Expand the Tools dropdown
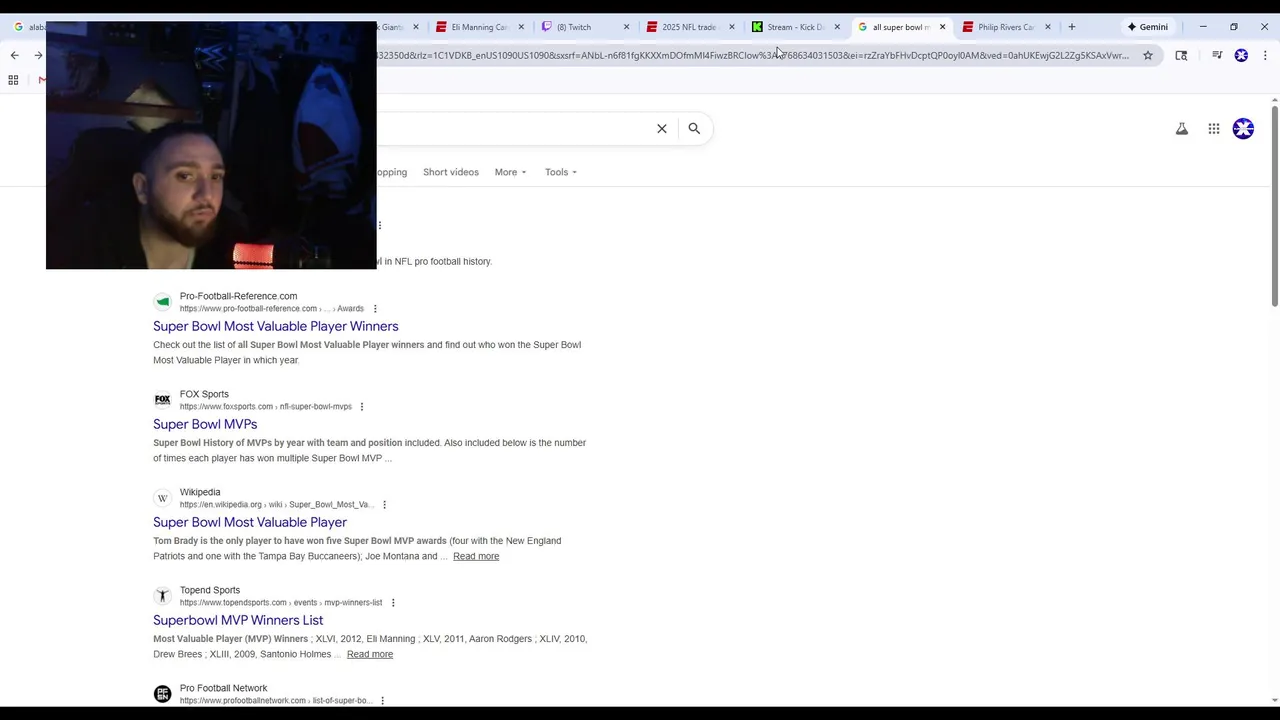Screen dimensions: 1280x720 click(x=561, y=172)
